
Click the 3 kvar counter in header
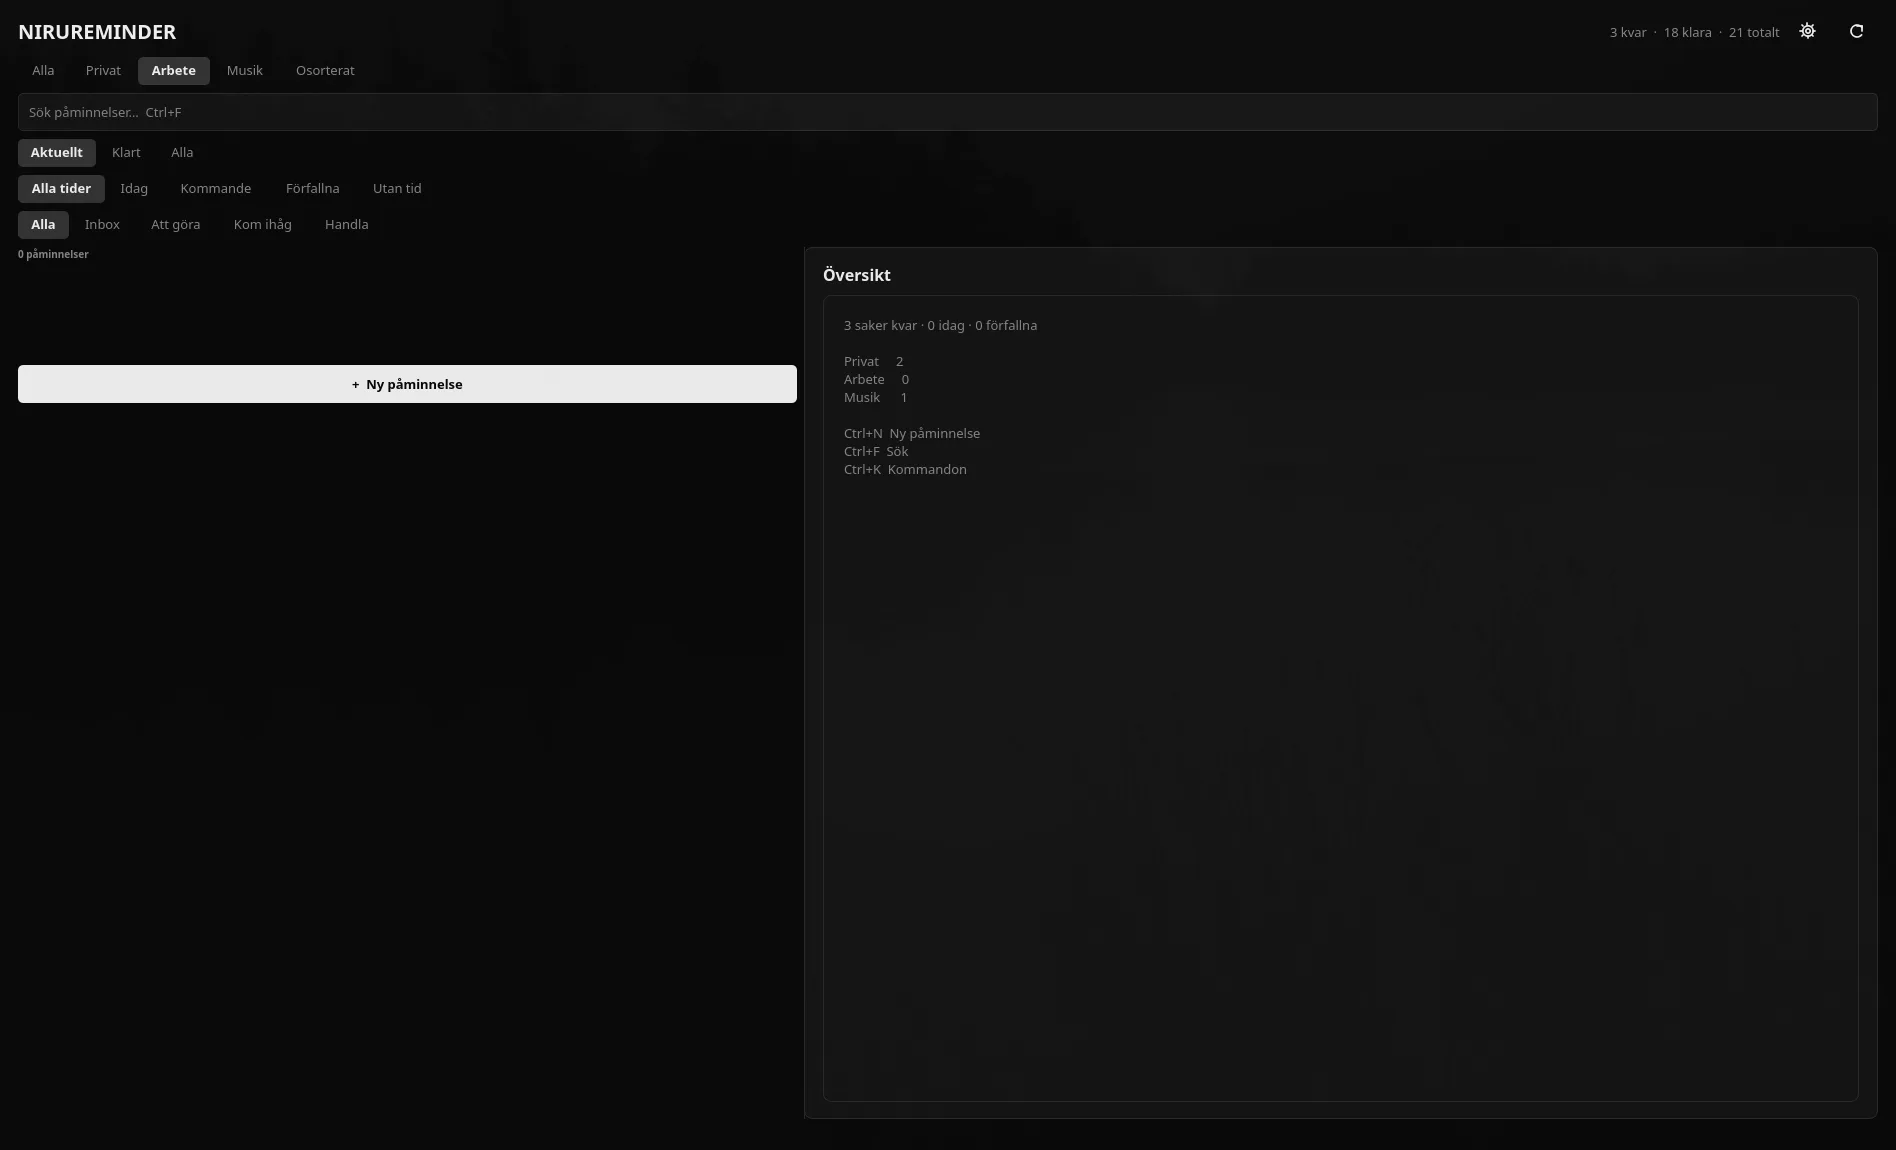(1628, 33)
